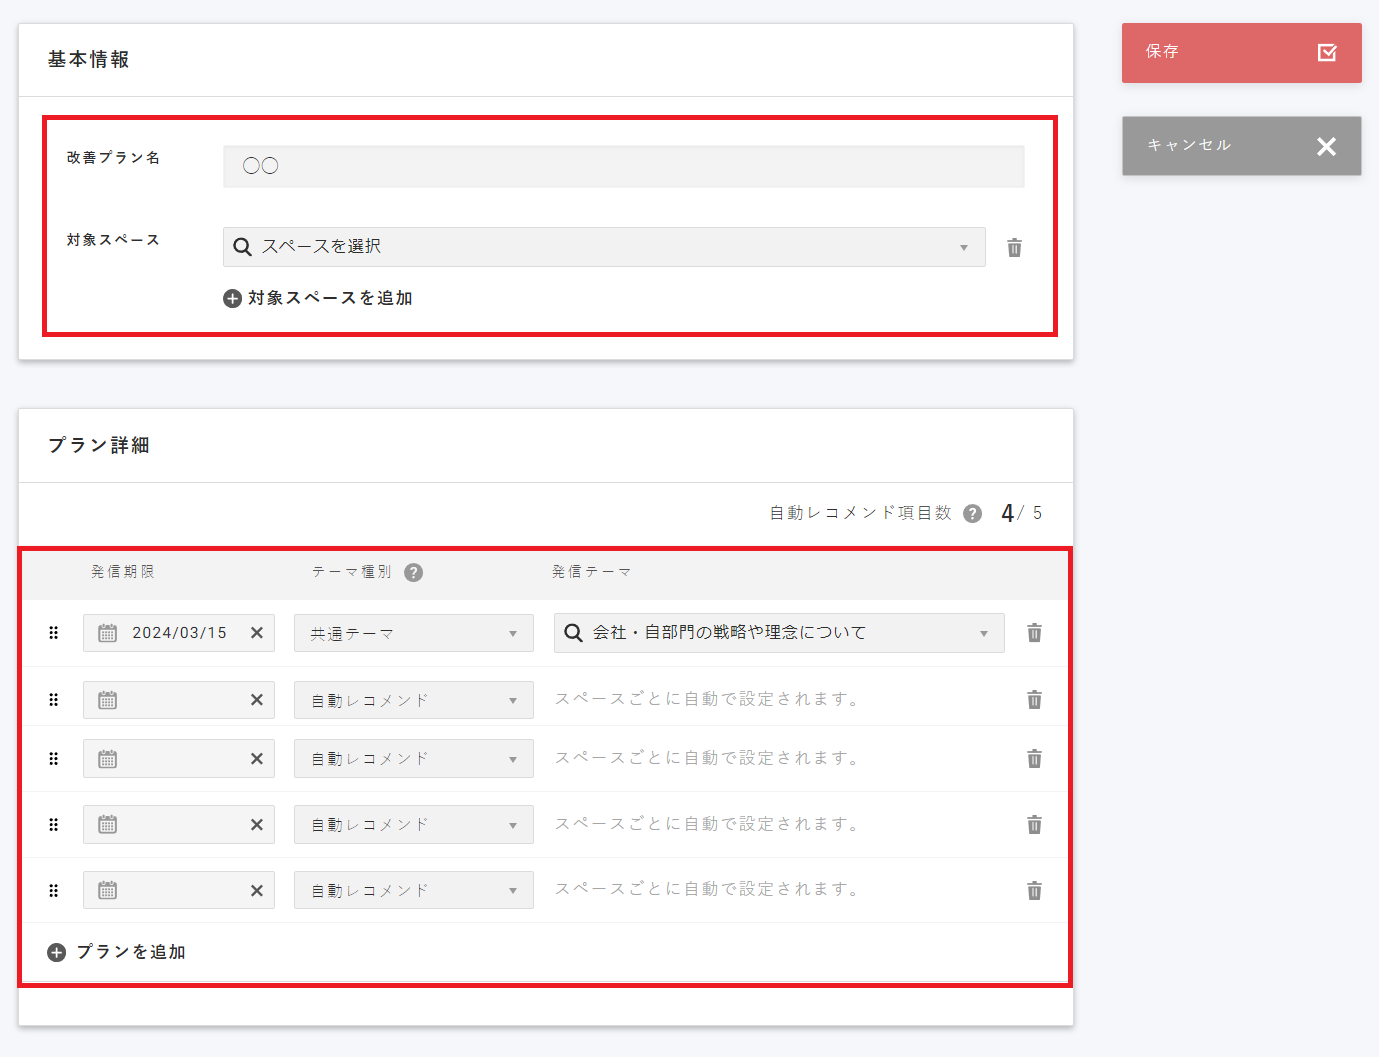Open the last 自動レコメンド type dropdown
Viewport: 1379px width, 1057px height.
[413, 891]
